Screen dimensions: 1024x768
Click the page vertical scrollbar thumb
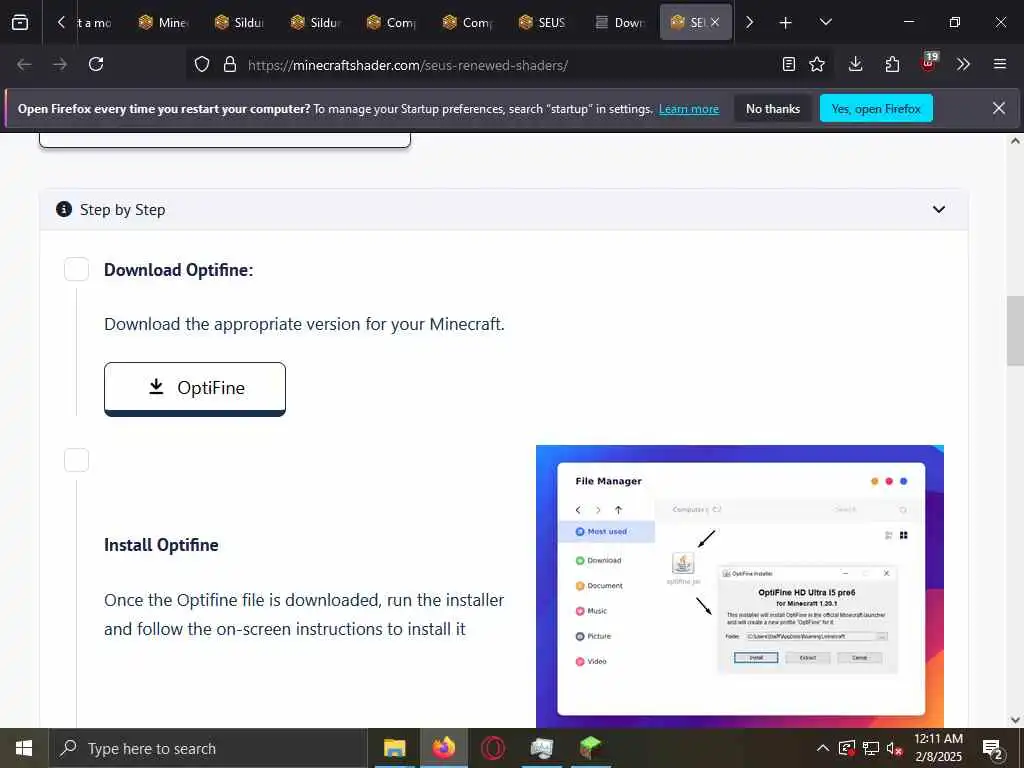(x=1015, y=331)
